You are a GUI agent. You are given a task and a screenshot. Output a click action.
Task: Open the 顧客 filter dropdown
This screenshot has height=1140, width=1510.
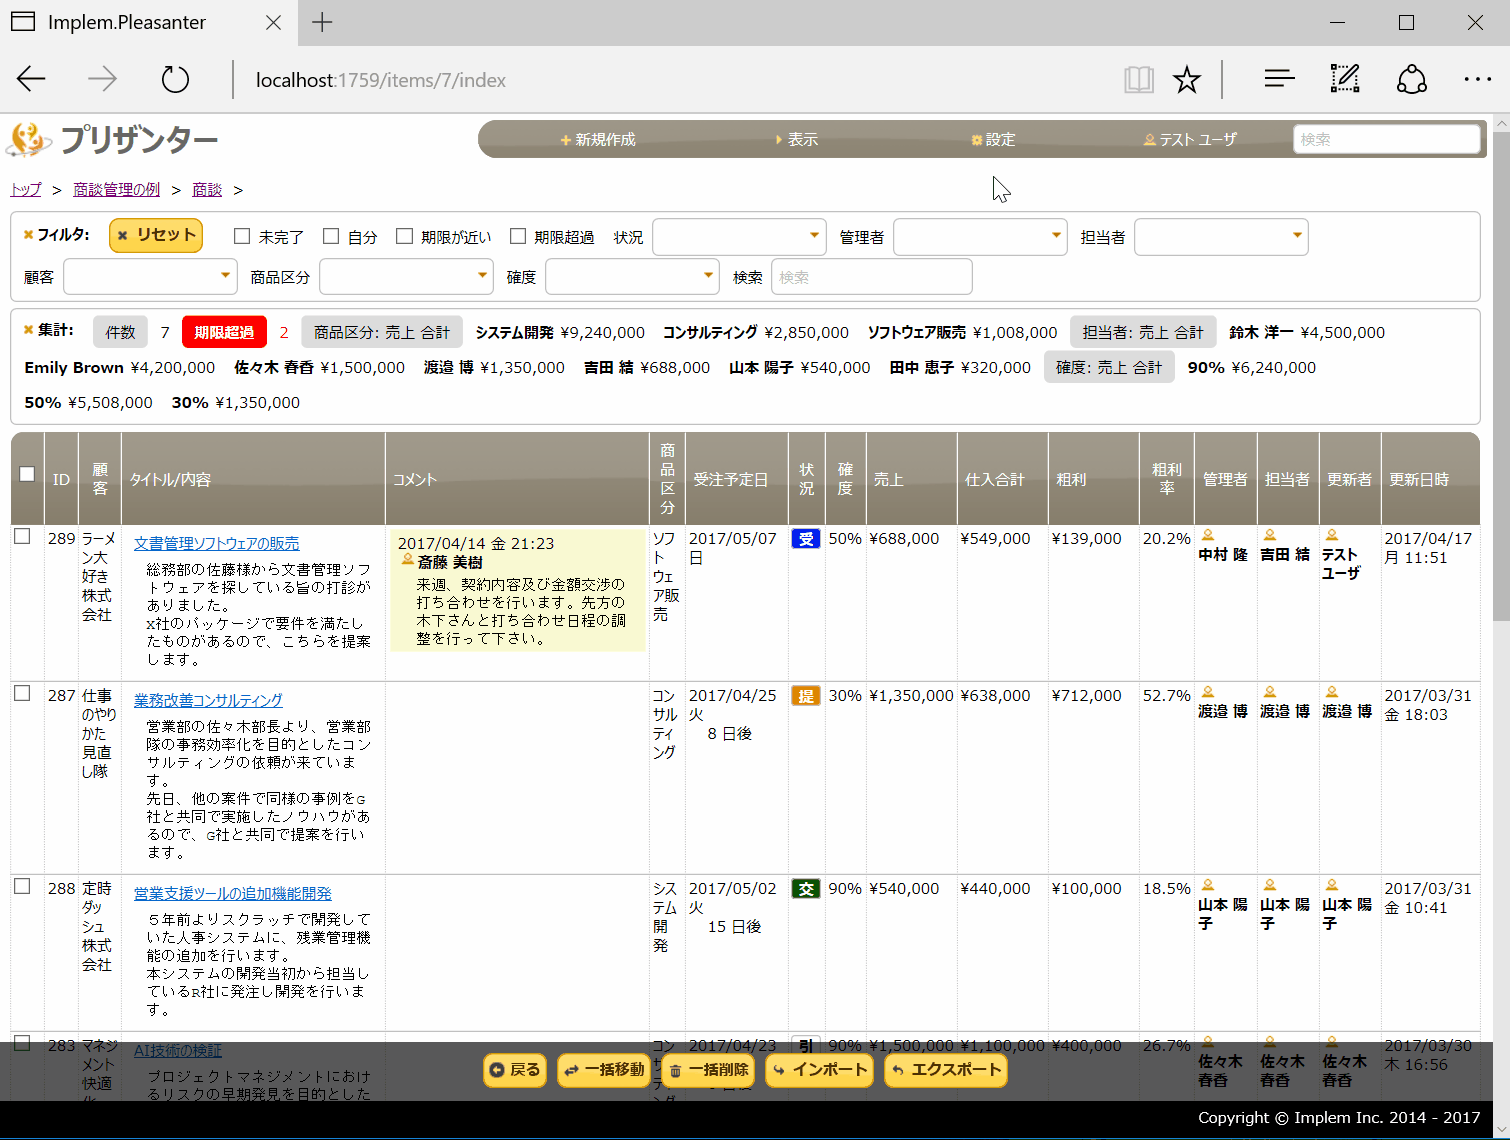pyautogui.click(x=150, y=276)
